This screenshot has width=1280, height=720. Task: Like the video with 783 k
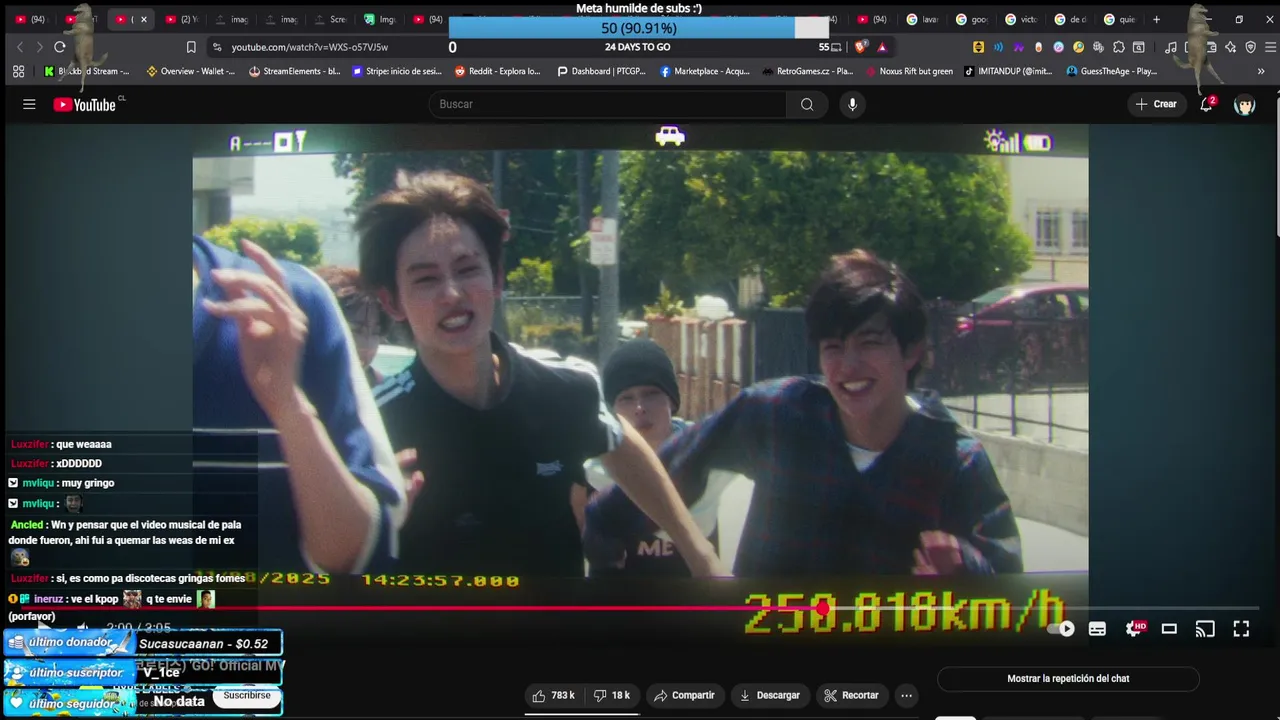[x=553, y=695]
